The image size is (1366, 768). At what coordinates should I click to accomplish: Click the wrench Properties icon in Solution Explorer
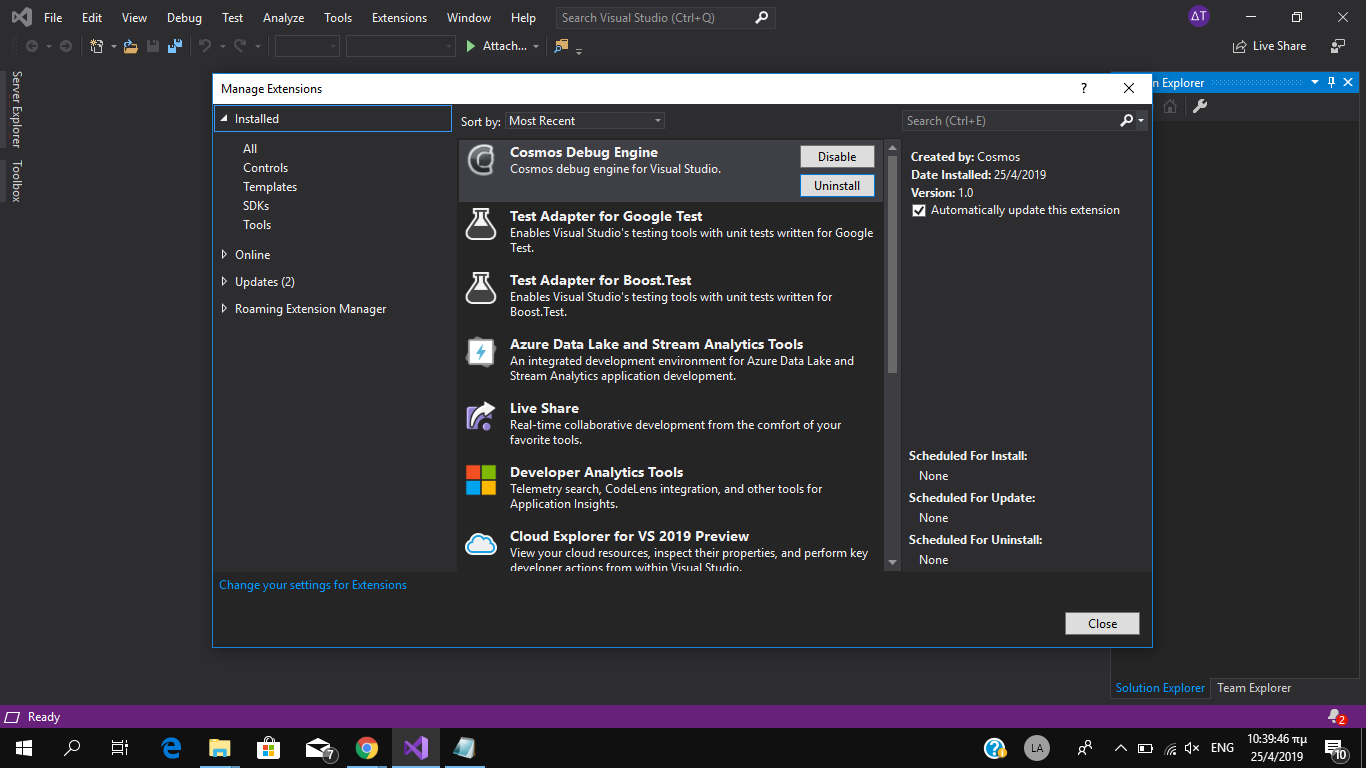pyautogui.click(x=1200, y=106)
